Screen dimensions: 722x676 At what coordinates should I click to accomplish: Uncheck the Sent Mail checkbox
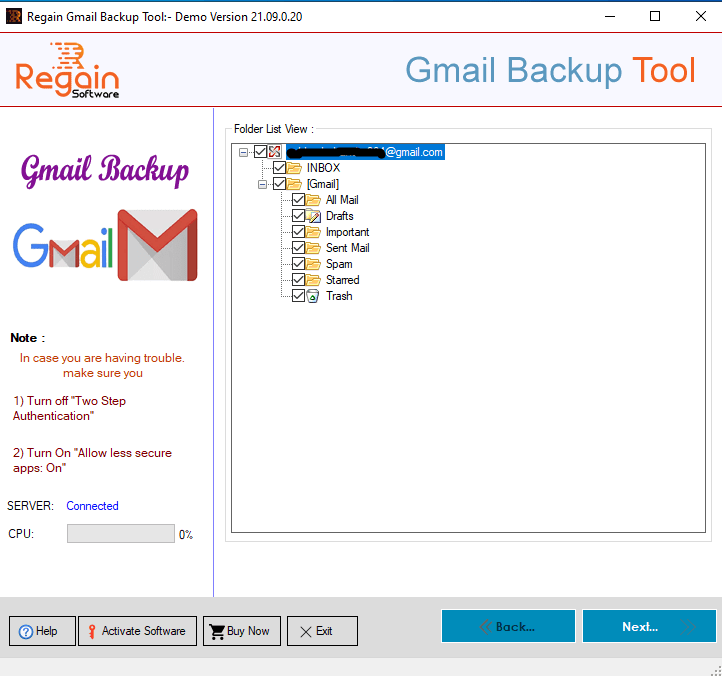[x=298, y=248]
